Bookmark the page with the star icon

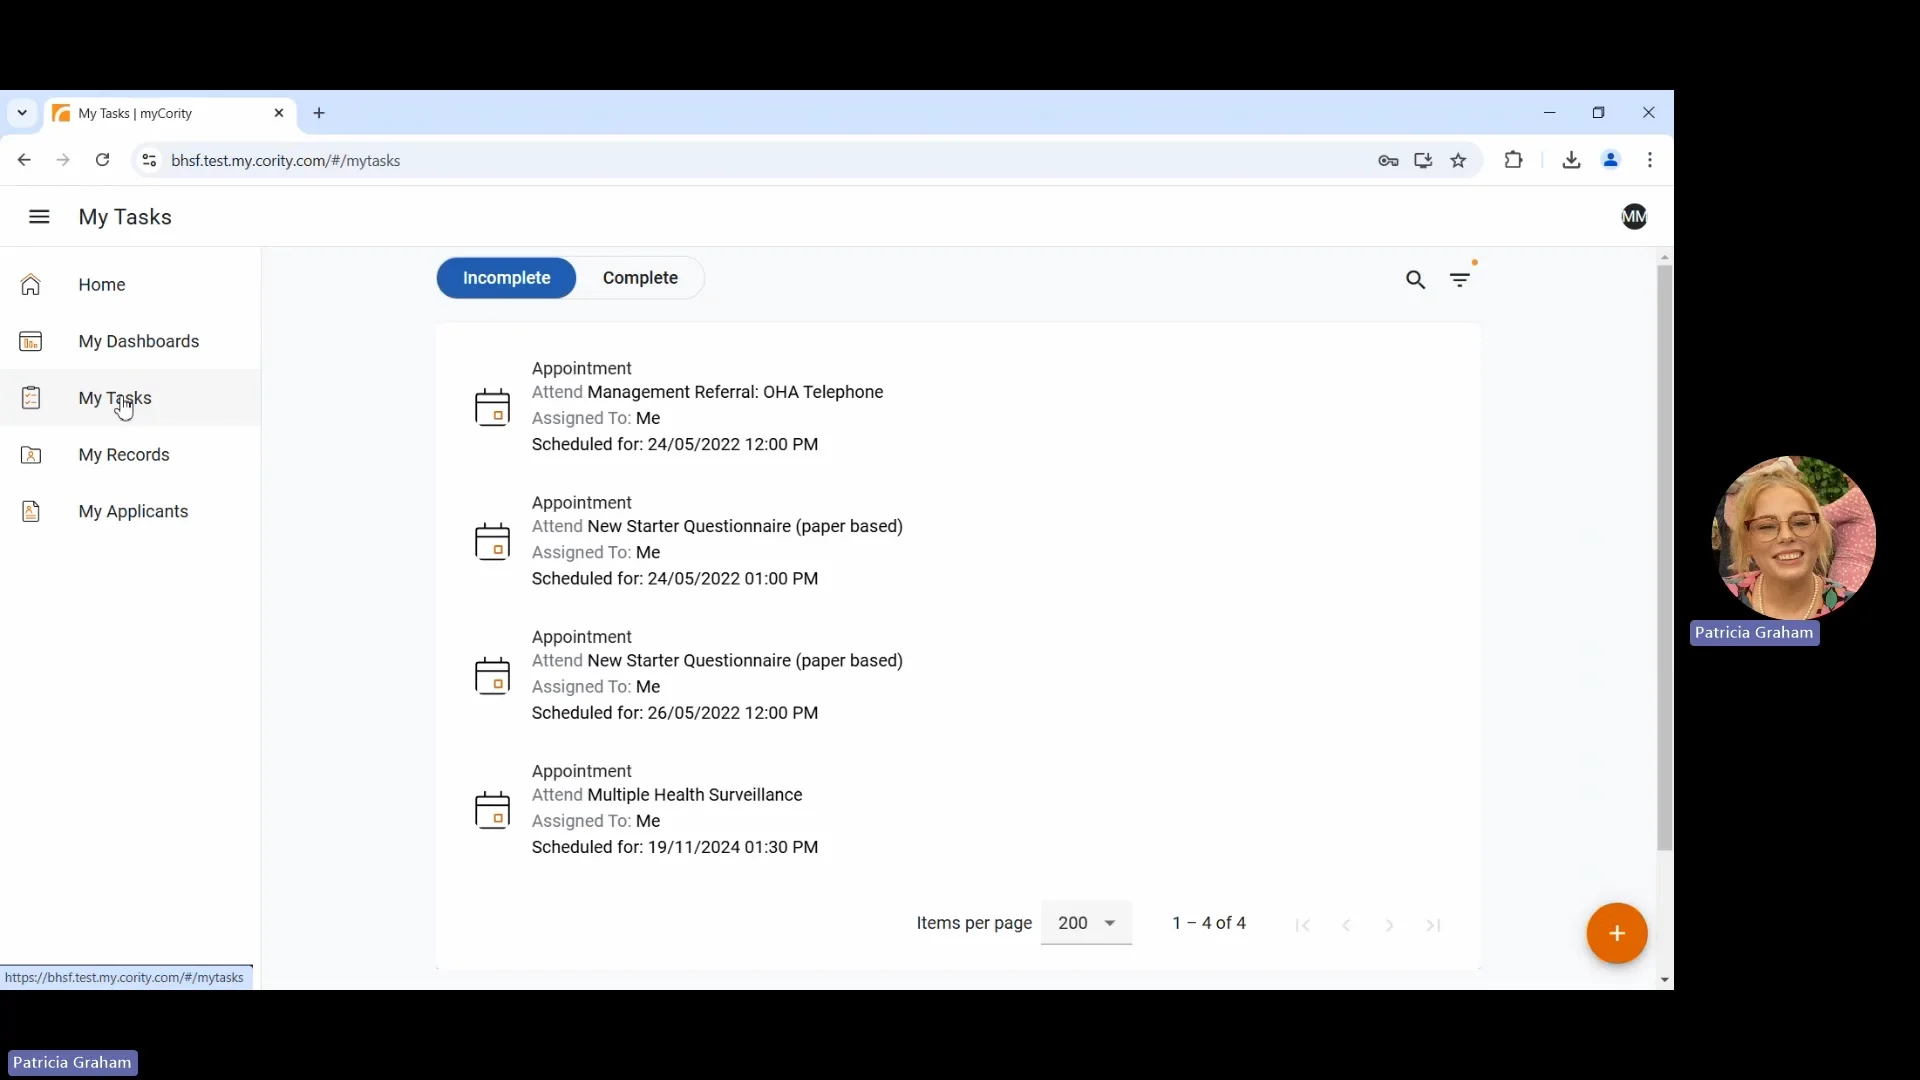tap(1458, 160)
